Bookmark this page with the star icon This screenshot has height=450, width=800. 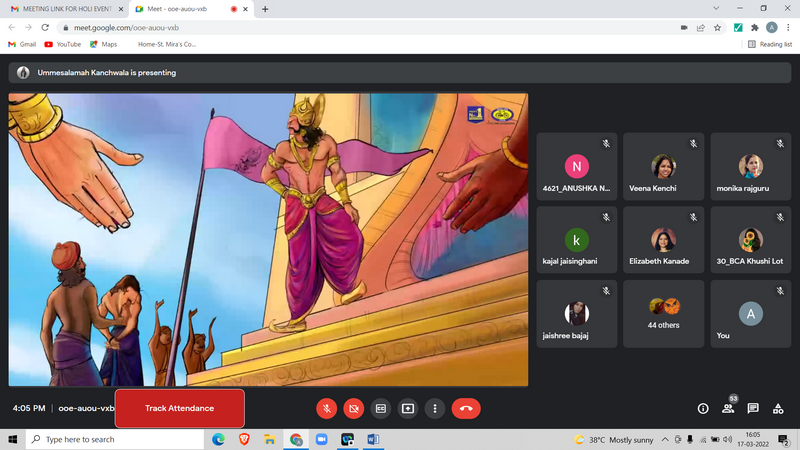tap(717, 28)
